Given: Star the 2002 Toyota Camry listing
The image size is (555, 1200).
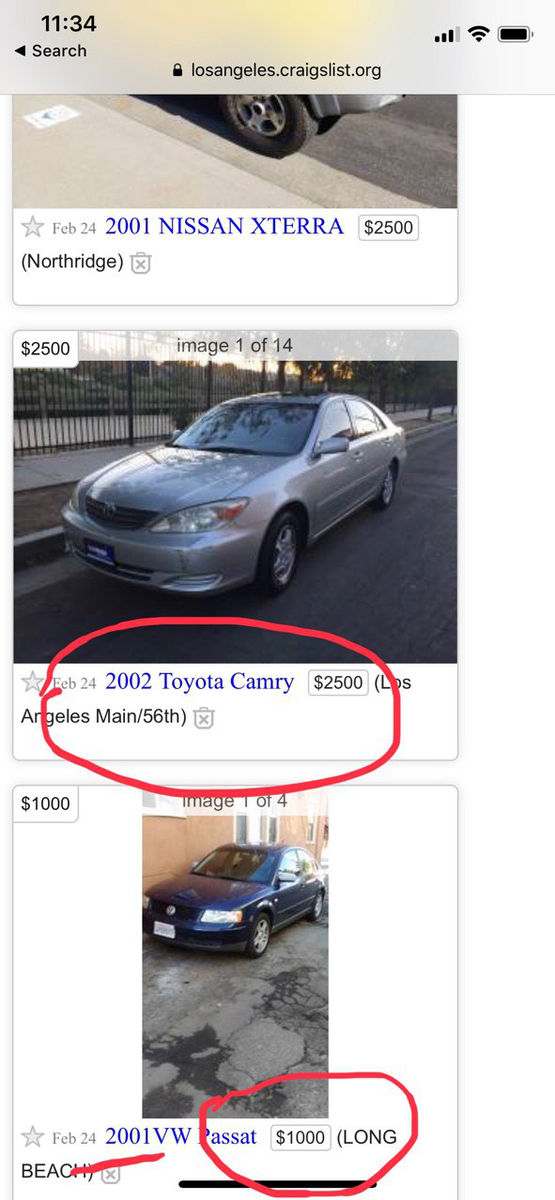Looking at the screenshot, I should pyautogui.click(x=33, y=682).
